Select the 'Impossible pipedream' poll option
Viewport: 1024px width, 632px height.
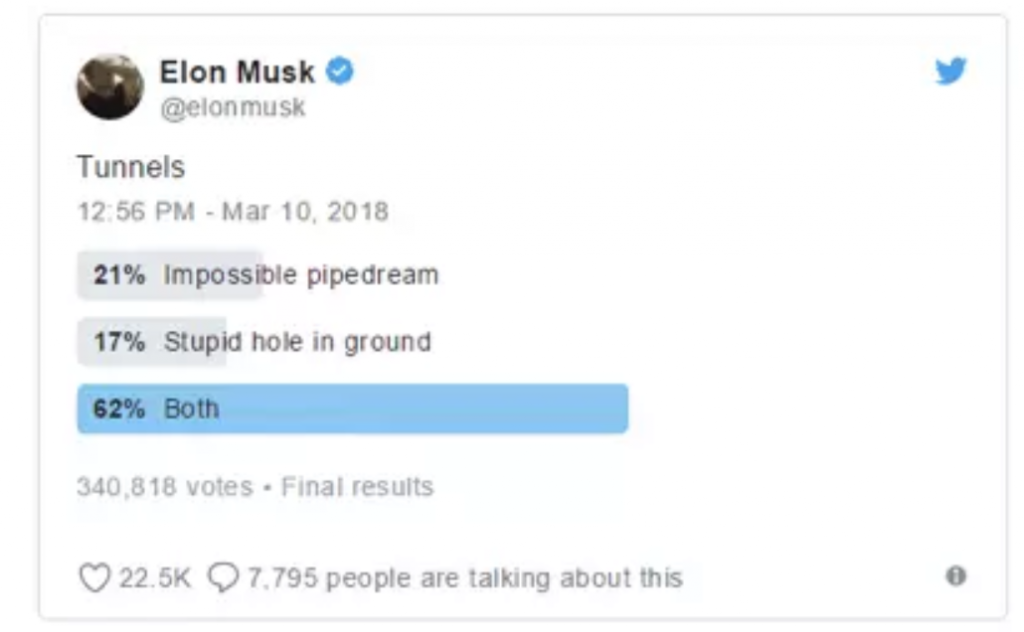301,275
